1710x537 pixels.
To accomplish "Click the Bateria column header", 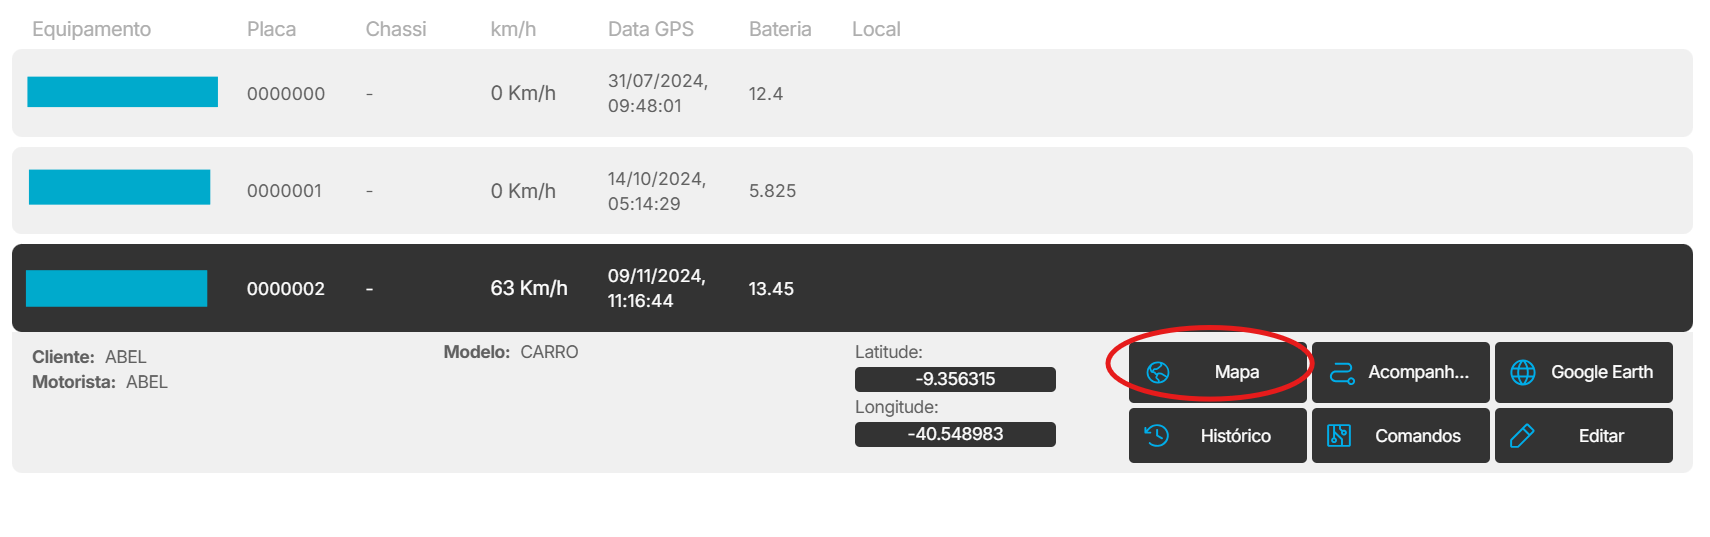I will pyautogui.click(x=779, y=29).
